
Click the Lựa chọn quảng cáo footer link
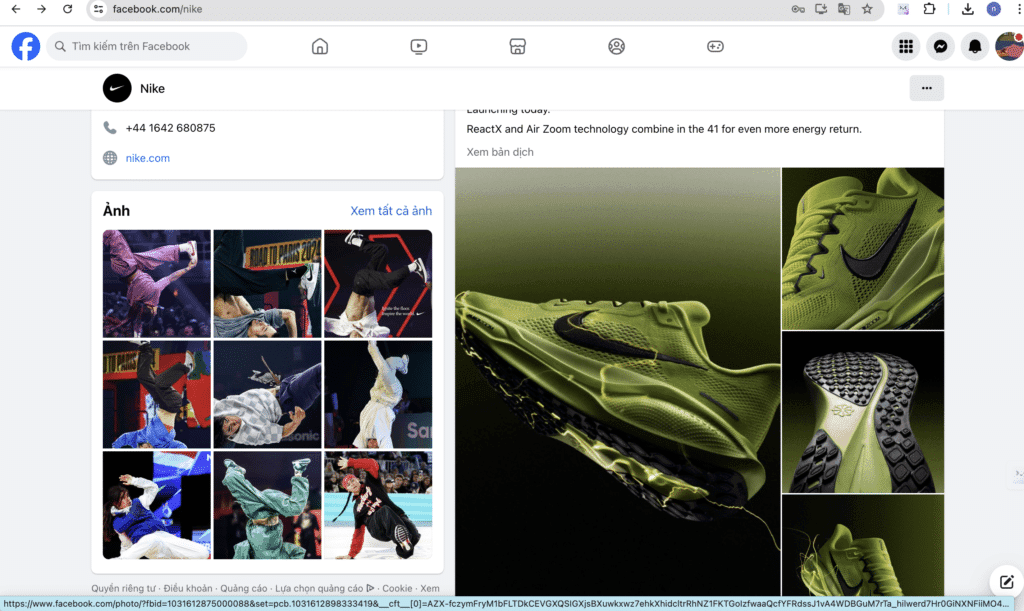(319, 588)
